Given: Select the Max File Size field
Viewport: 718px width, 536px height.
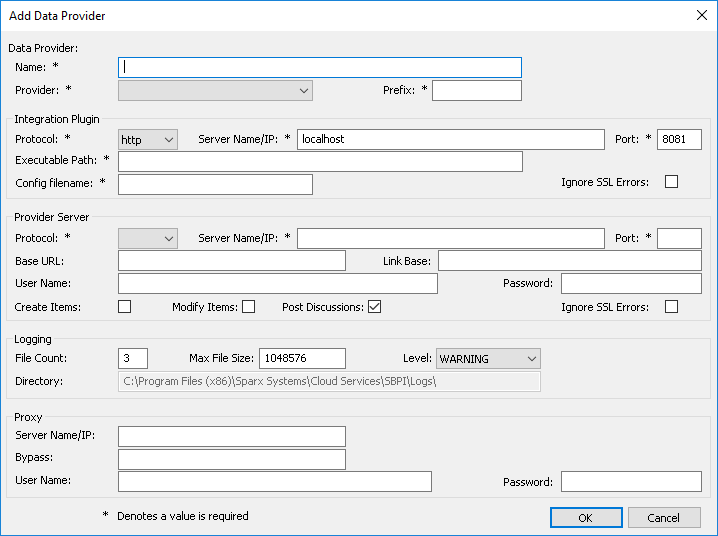Looking at the screenshot, I should click(302, 358).
